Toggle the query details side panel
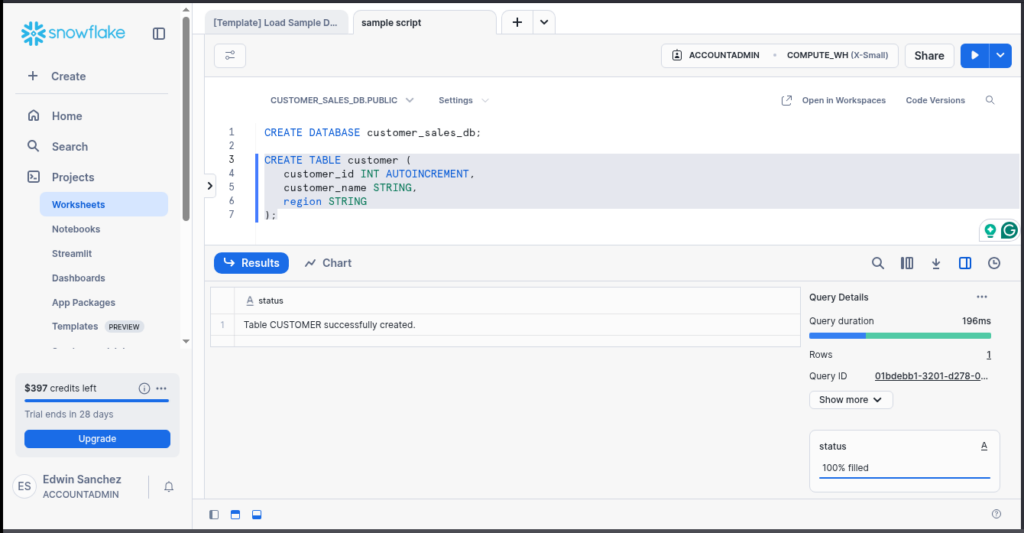 pos(965,263)
